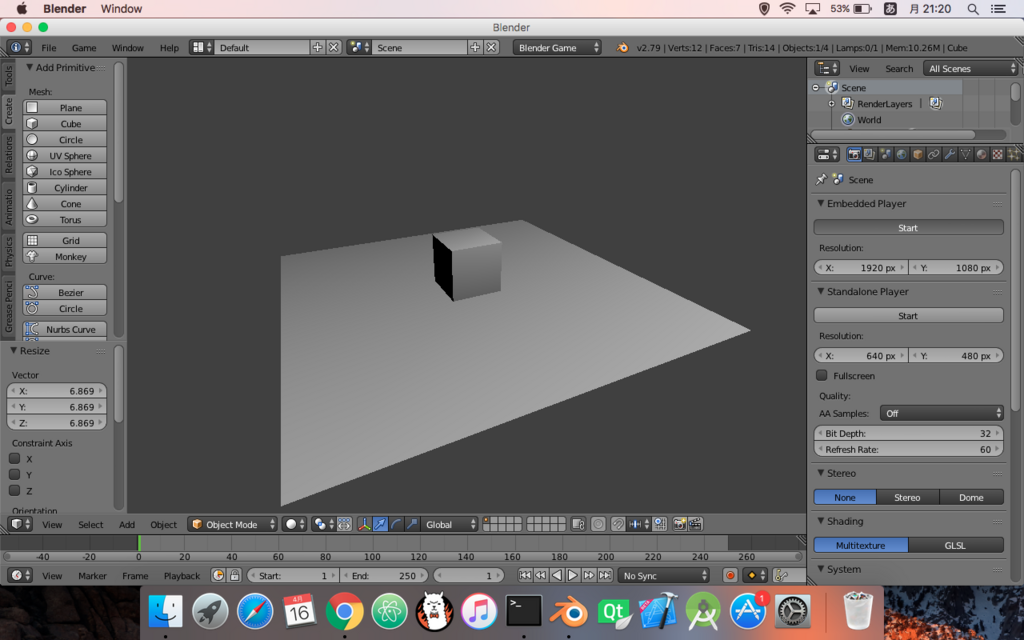The image size is (1024, 640).
Task: Play the animation in reverse
Action: 556,575
